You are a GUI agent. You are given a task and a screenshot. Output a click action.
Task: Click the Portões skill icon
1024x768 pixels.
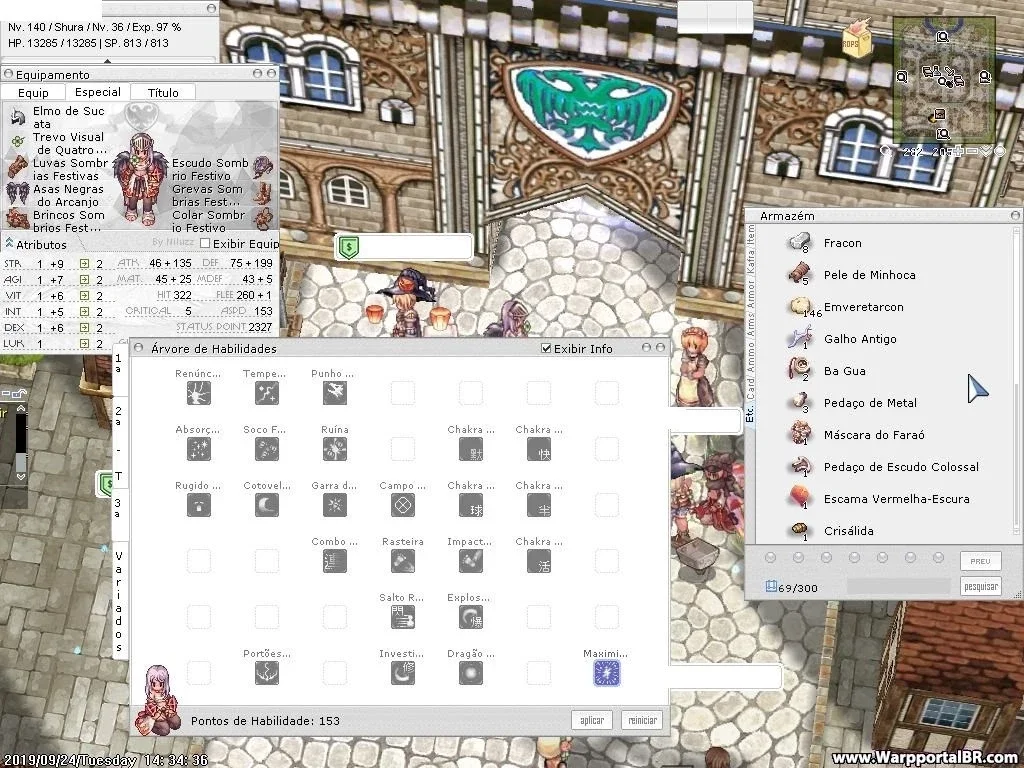[x=266, y=673]
